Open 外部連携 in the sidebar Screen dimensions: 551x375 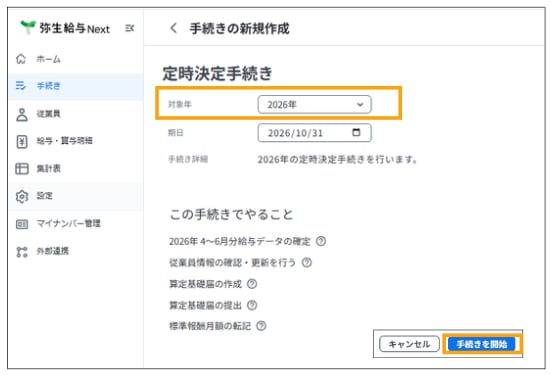75,251
